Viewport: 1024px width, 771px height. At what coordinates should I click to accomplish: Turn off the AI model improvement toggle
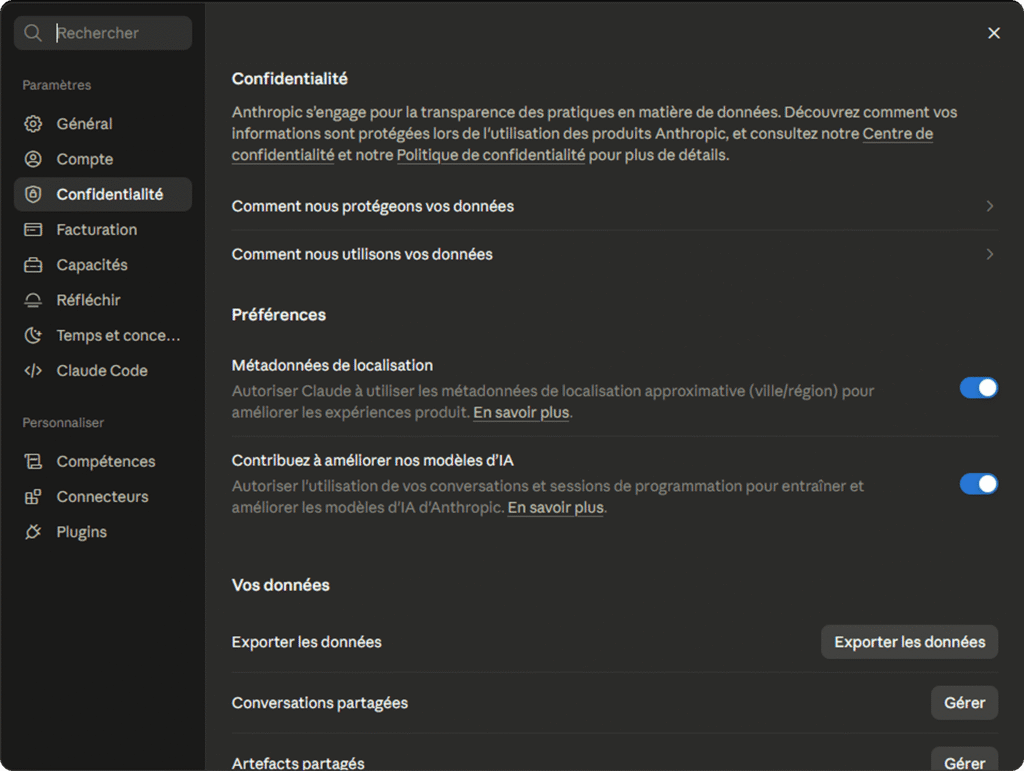tap(978, 484)
